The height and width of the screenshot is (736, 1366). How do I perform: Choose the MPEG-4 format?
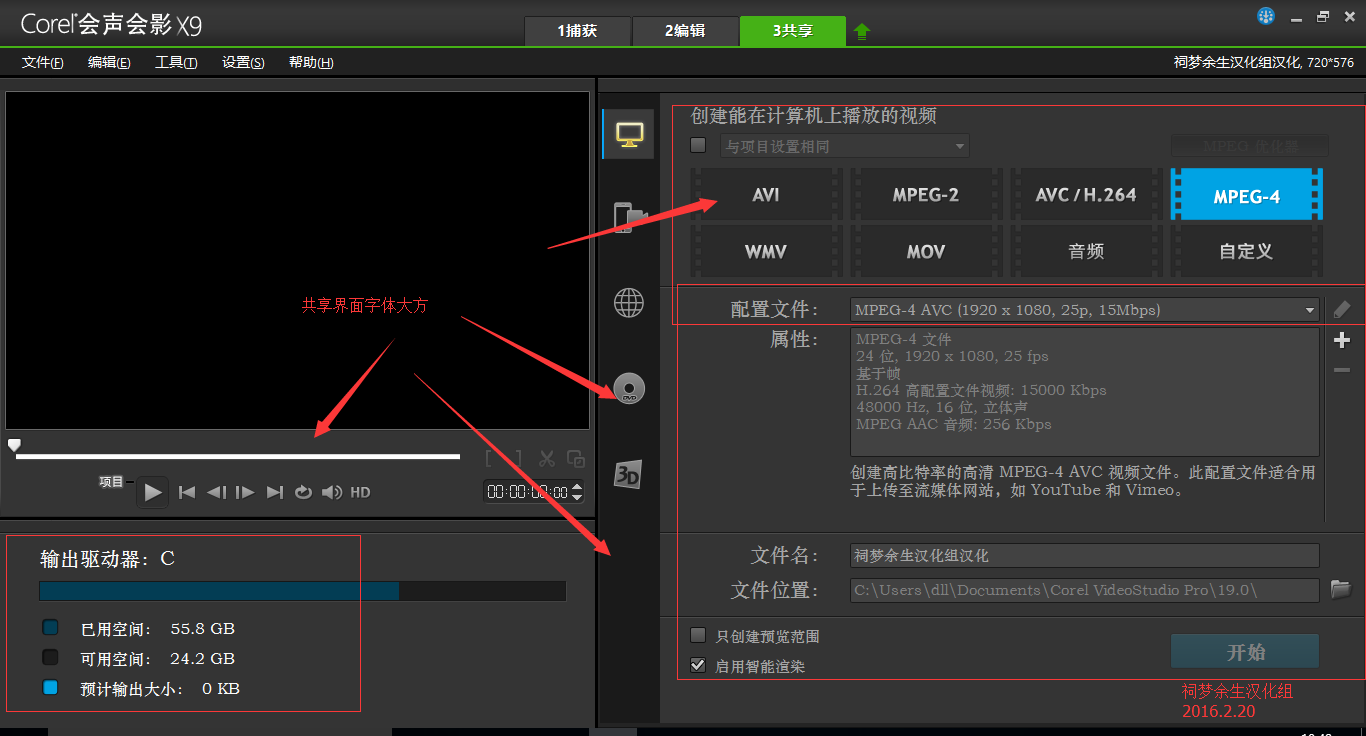pyautogui.click(x=1247, y=195)
